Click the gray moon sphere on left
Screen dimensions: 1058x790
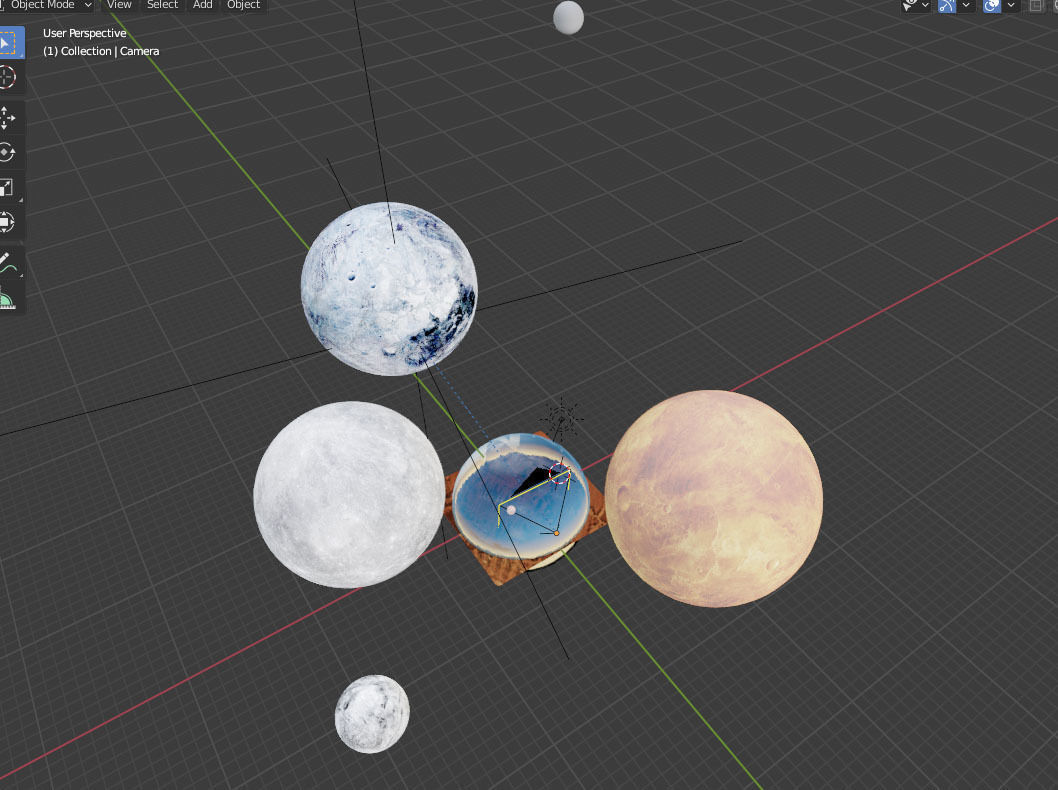click(350, 495)
